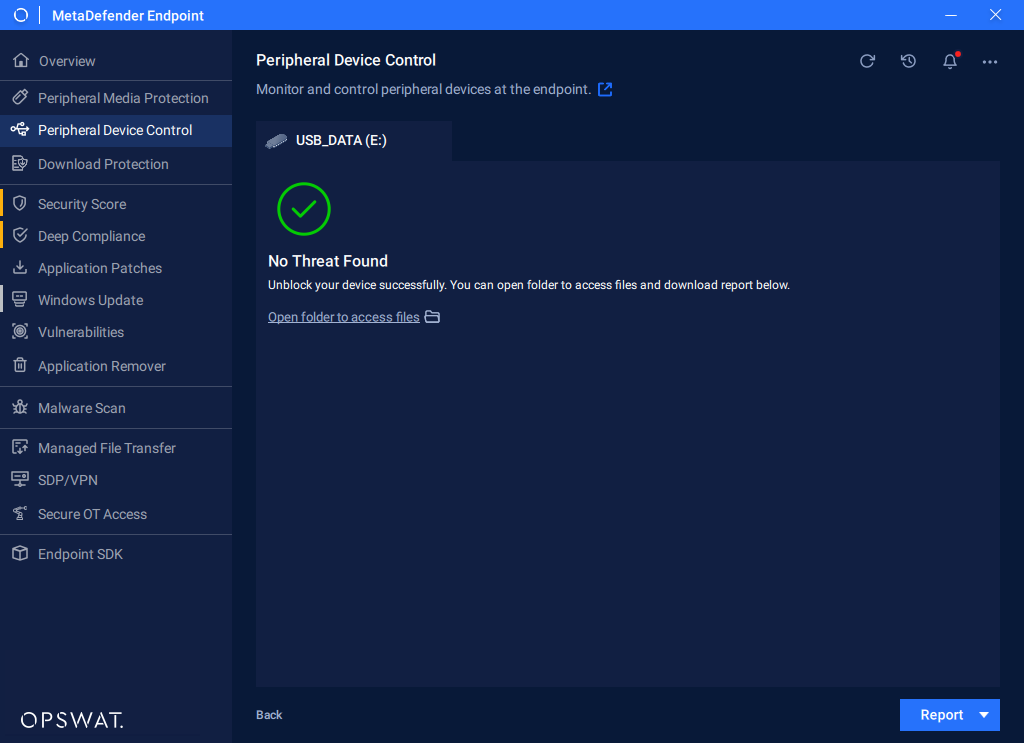The height and width of the screenshot is (743, 1024).
Task: Refresh the Peripheral Device Control page
Action: tap(867, 61)
